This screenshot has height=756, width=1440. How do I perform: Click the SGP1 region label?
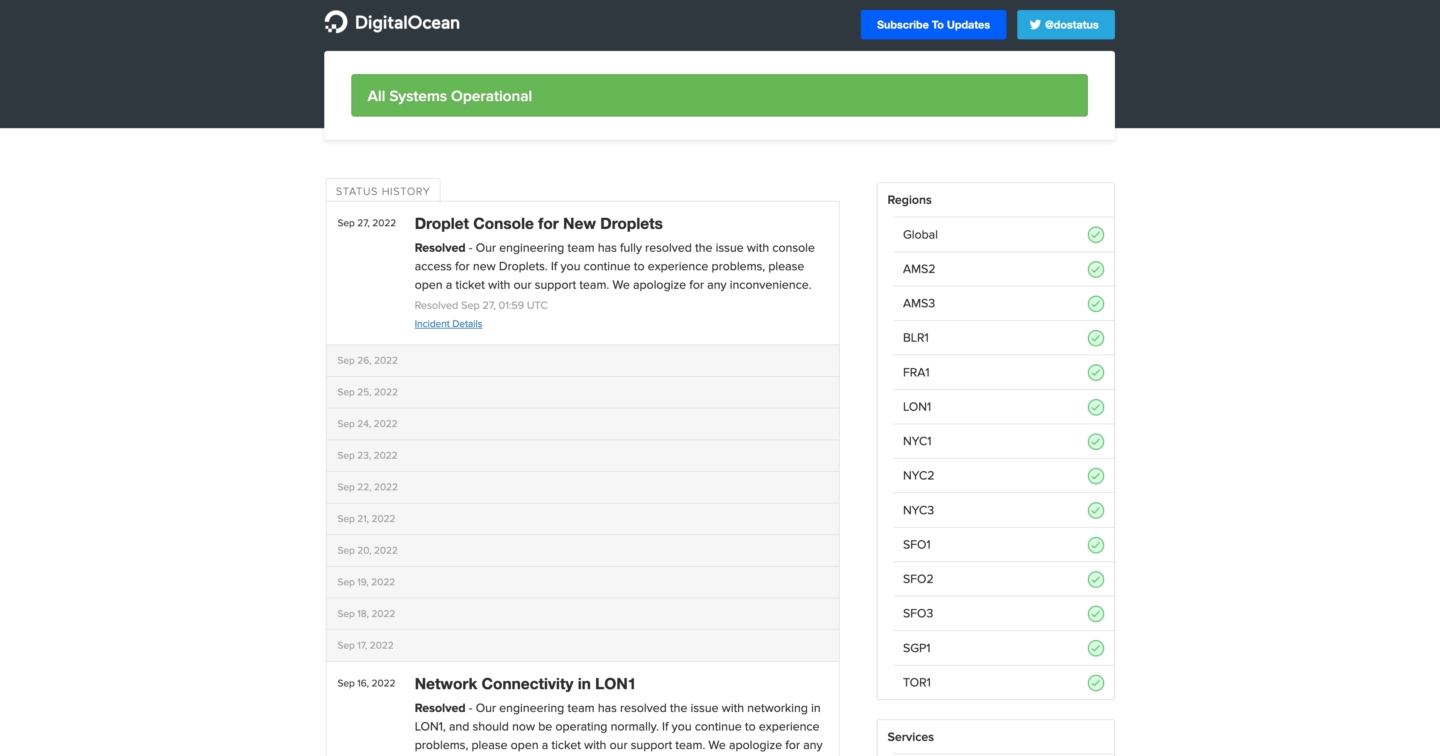click(x=917, y=649)
